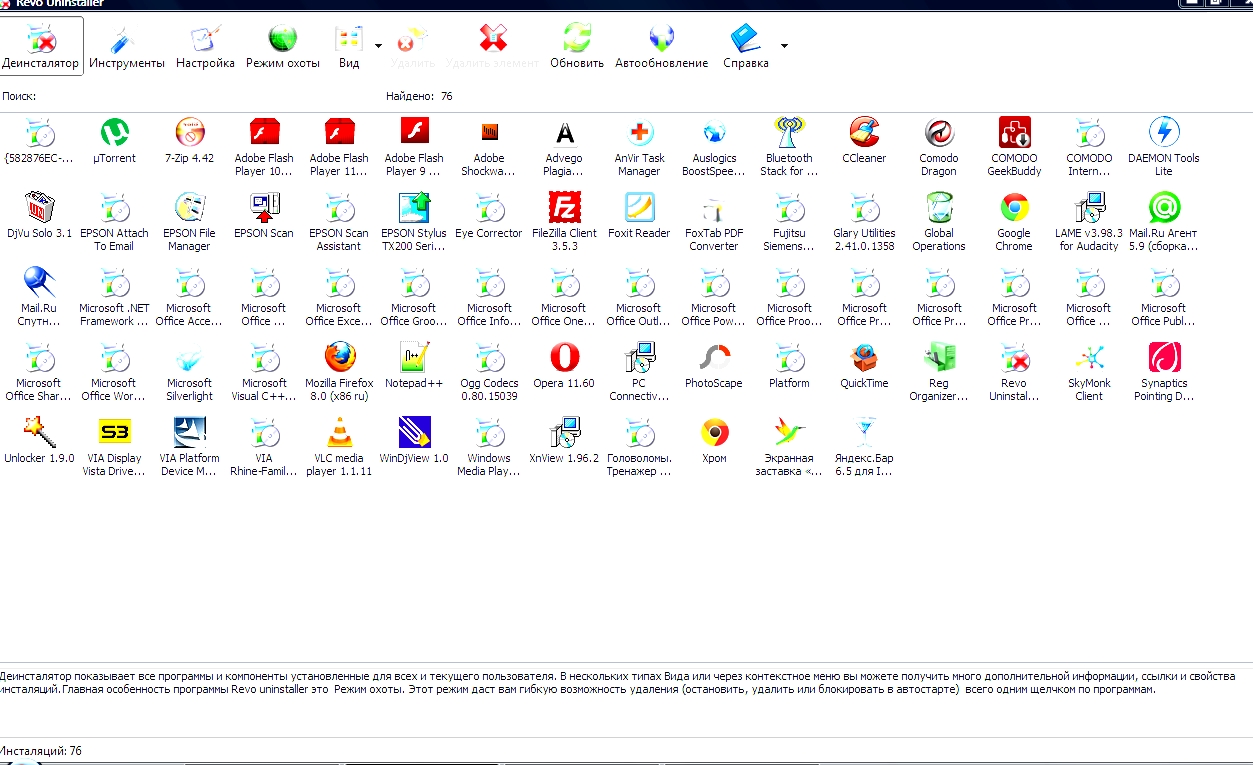Select the Яндекс.Бар 6.5 icon
Viewport: 1253px width, 765px height.
pos(865,432)
